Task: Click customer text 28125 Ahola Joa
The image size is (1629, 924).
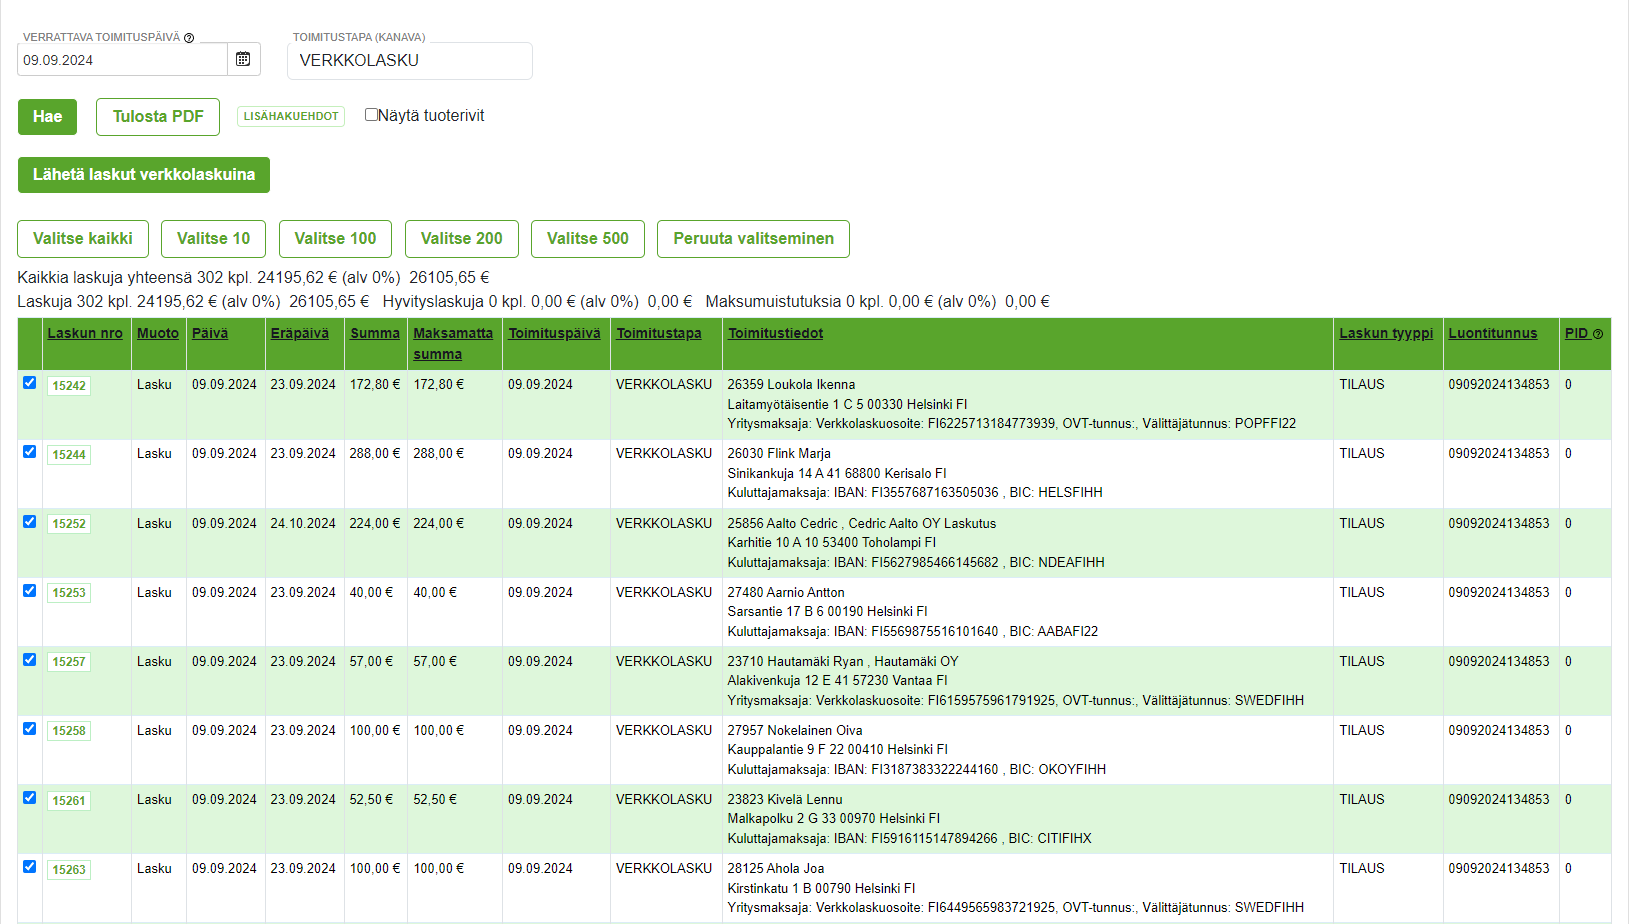Action: pos(776,868)
